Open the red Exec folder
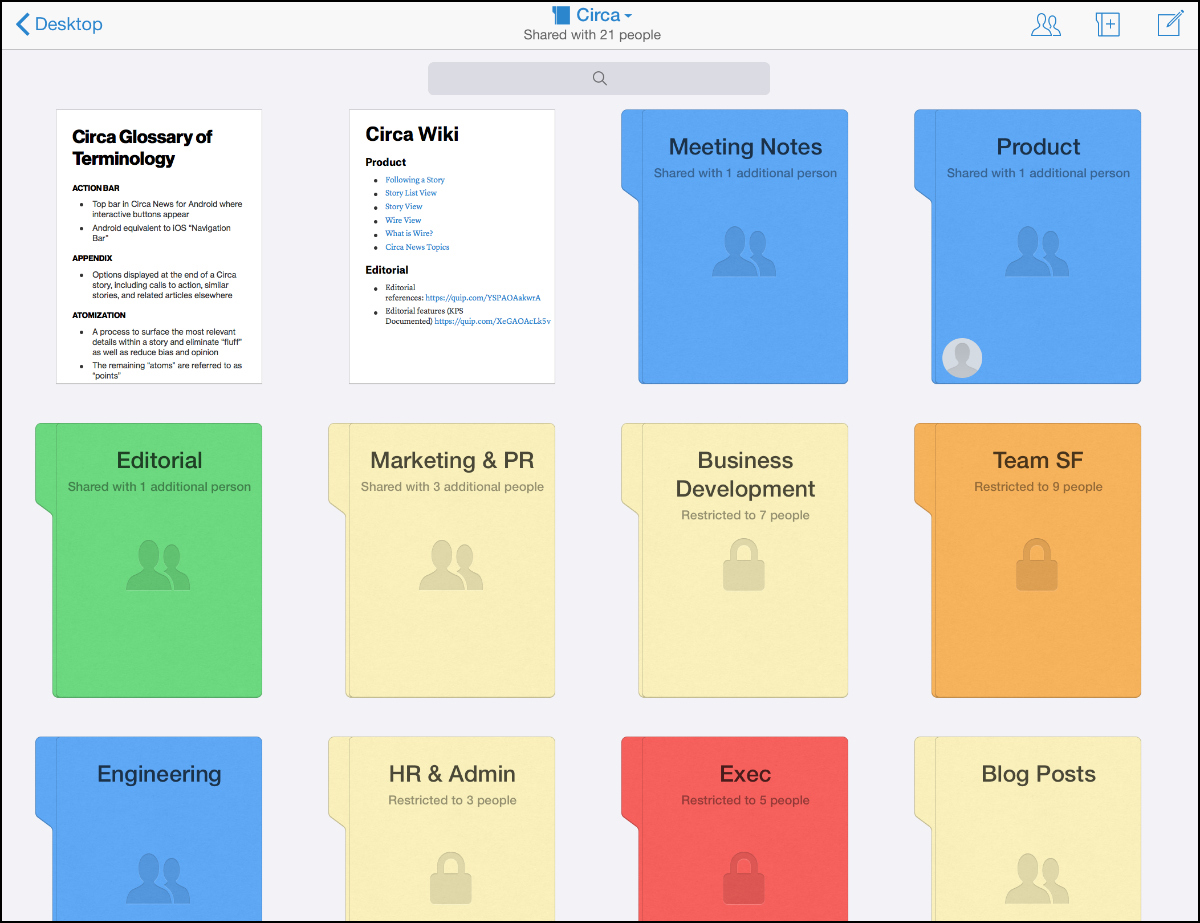Screen dimensions: 1200x923 [743, 830]
